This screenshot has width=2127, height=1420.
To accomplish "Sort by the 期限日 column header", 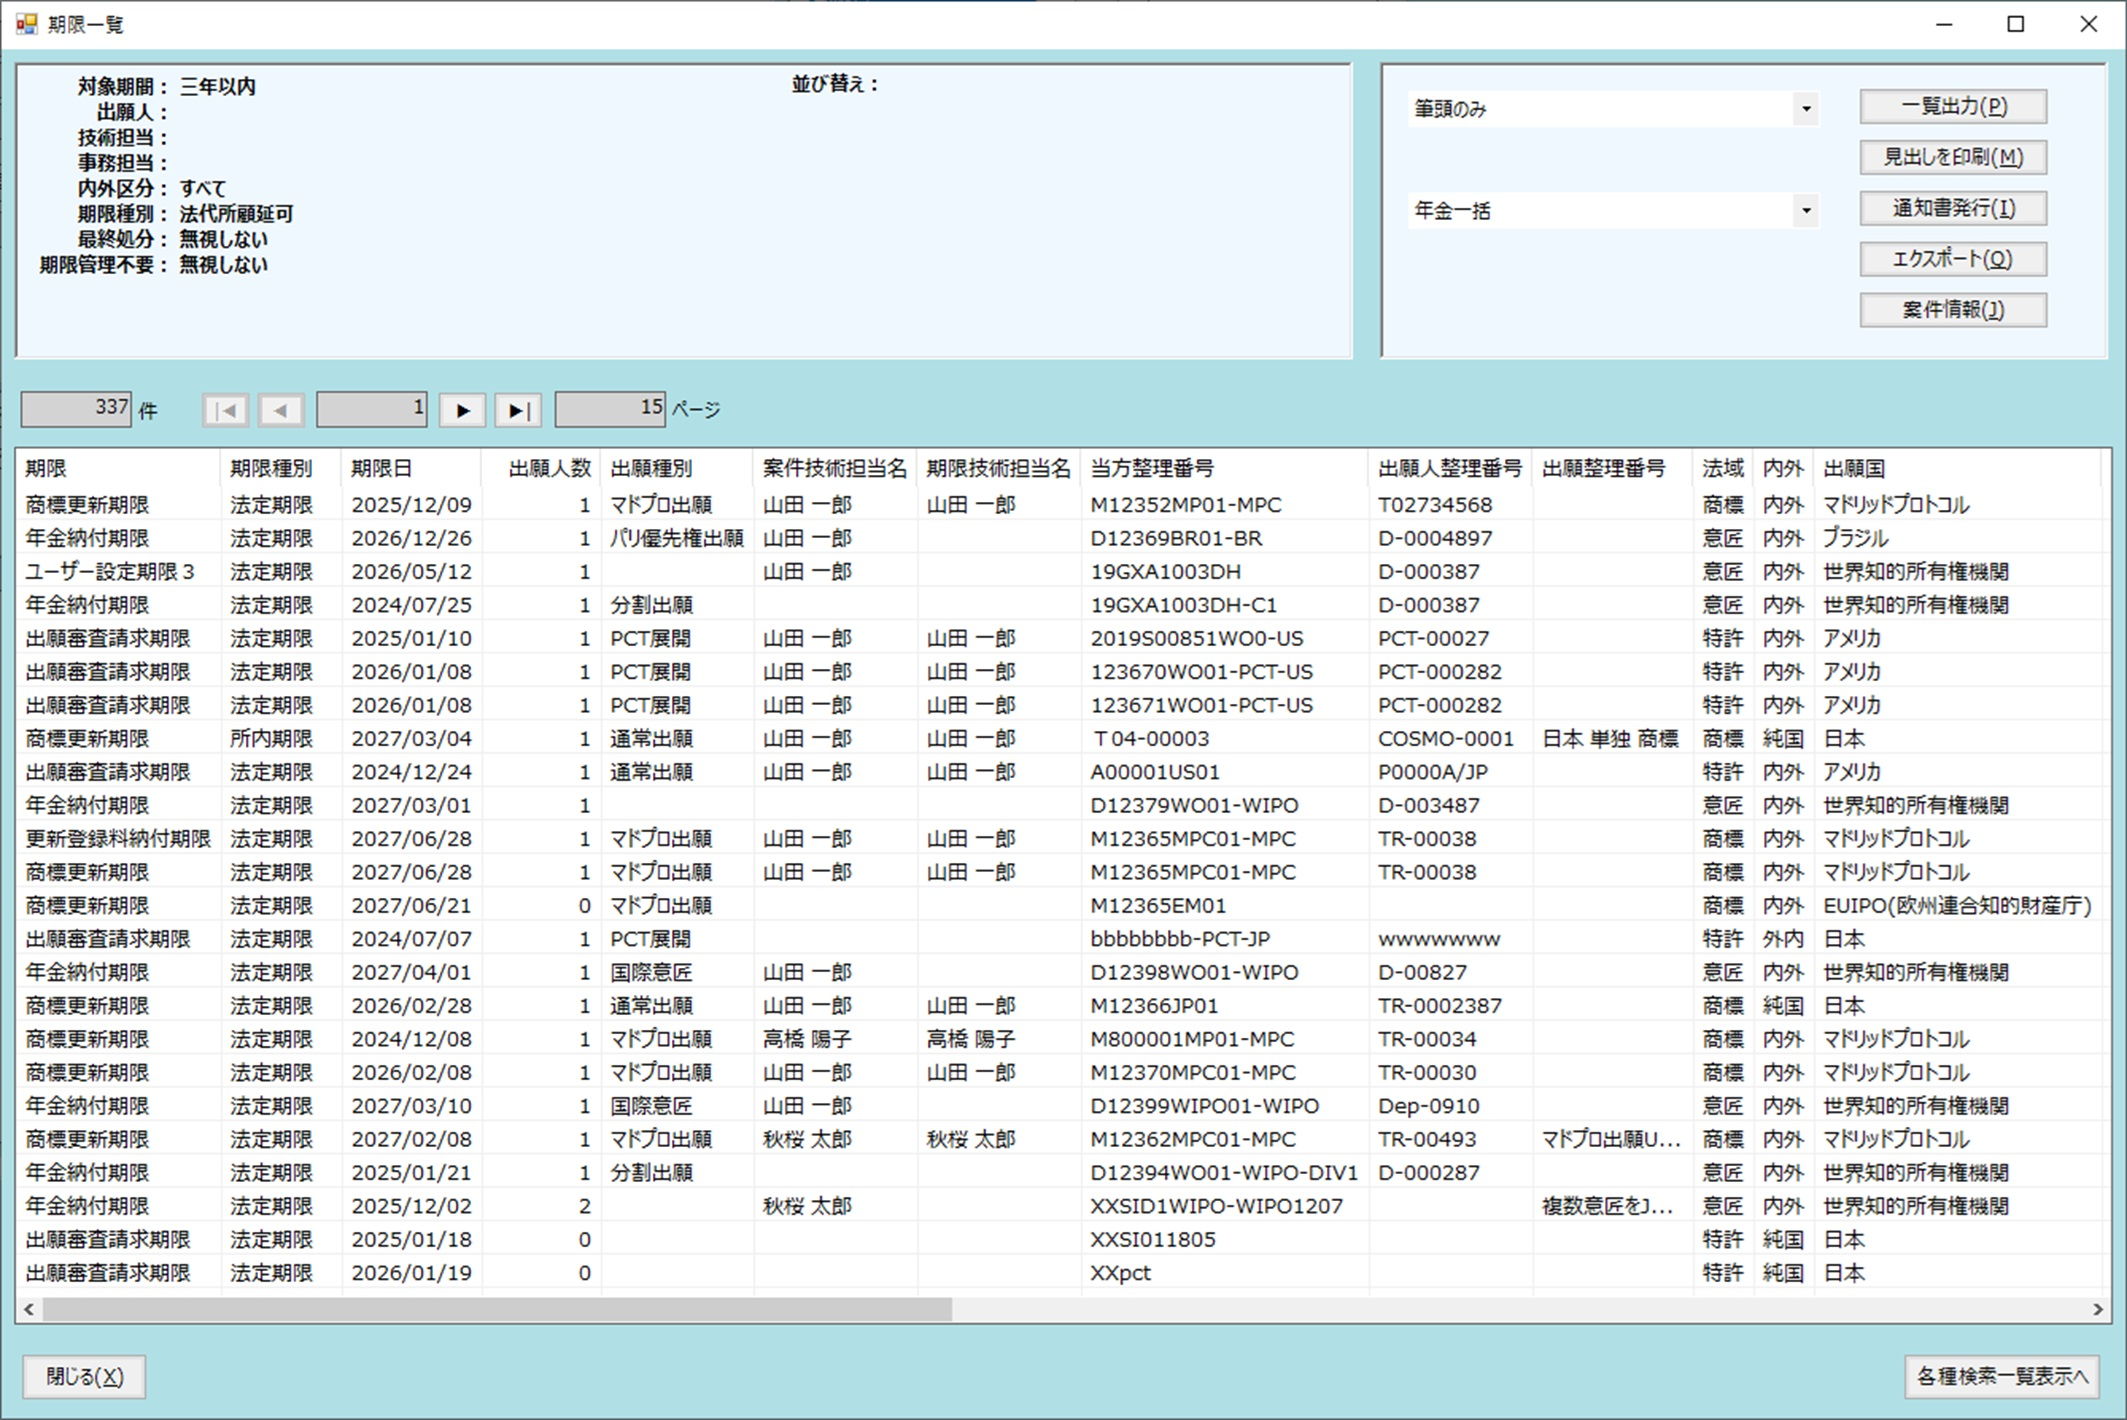I will (x=411, y=468).
